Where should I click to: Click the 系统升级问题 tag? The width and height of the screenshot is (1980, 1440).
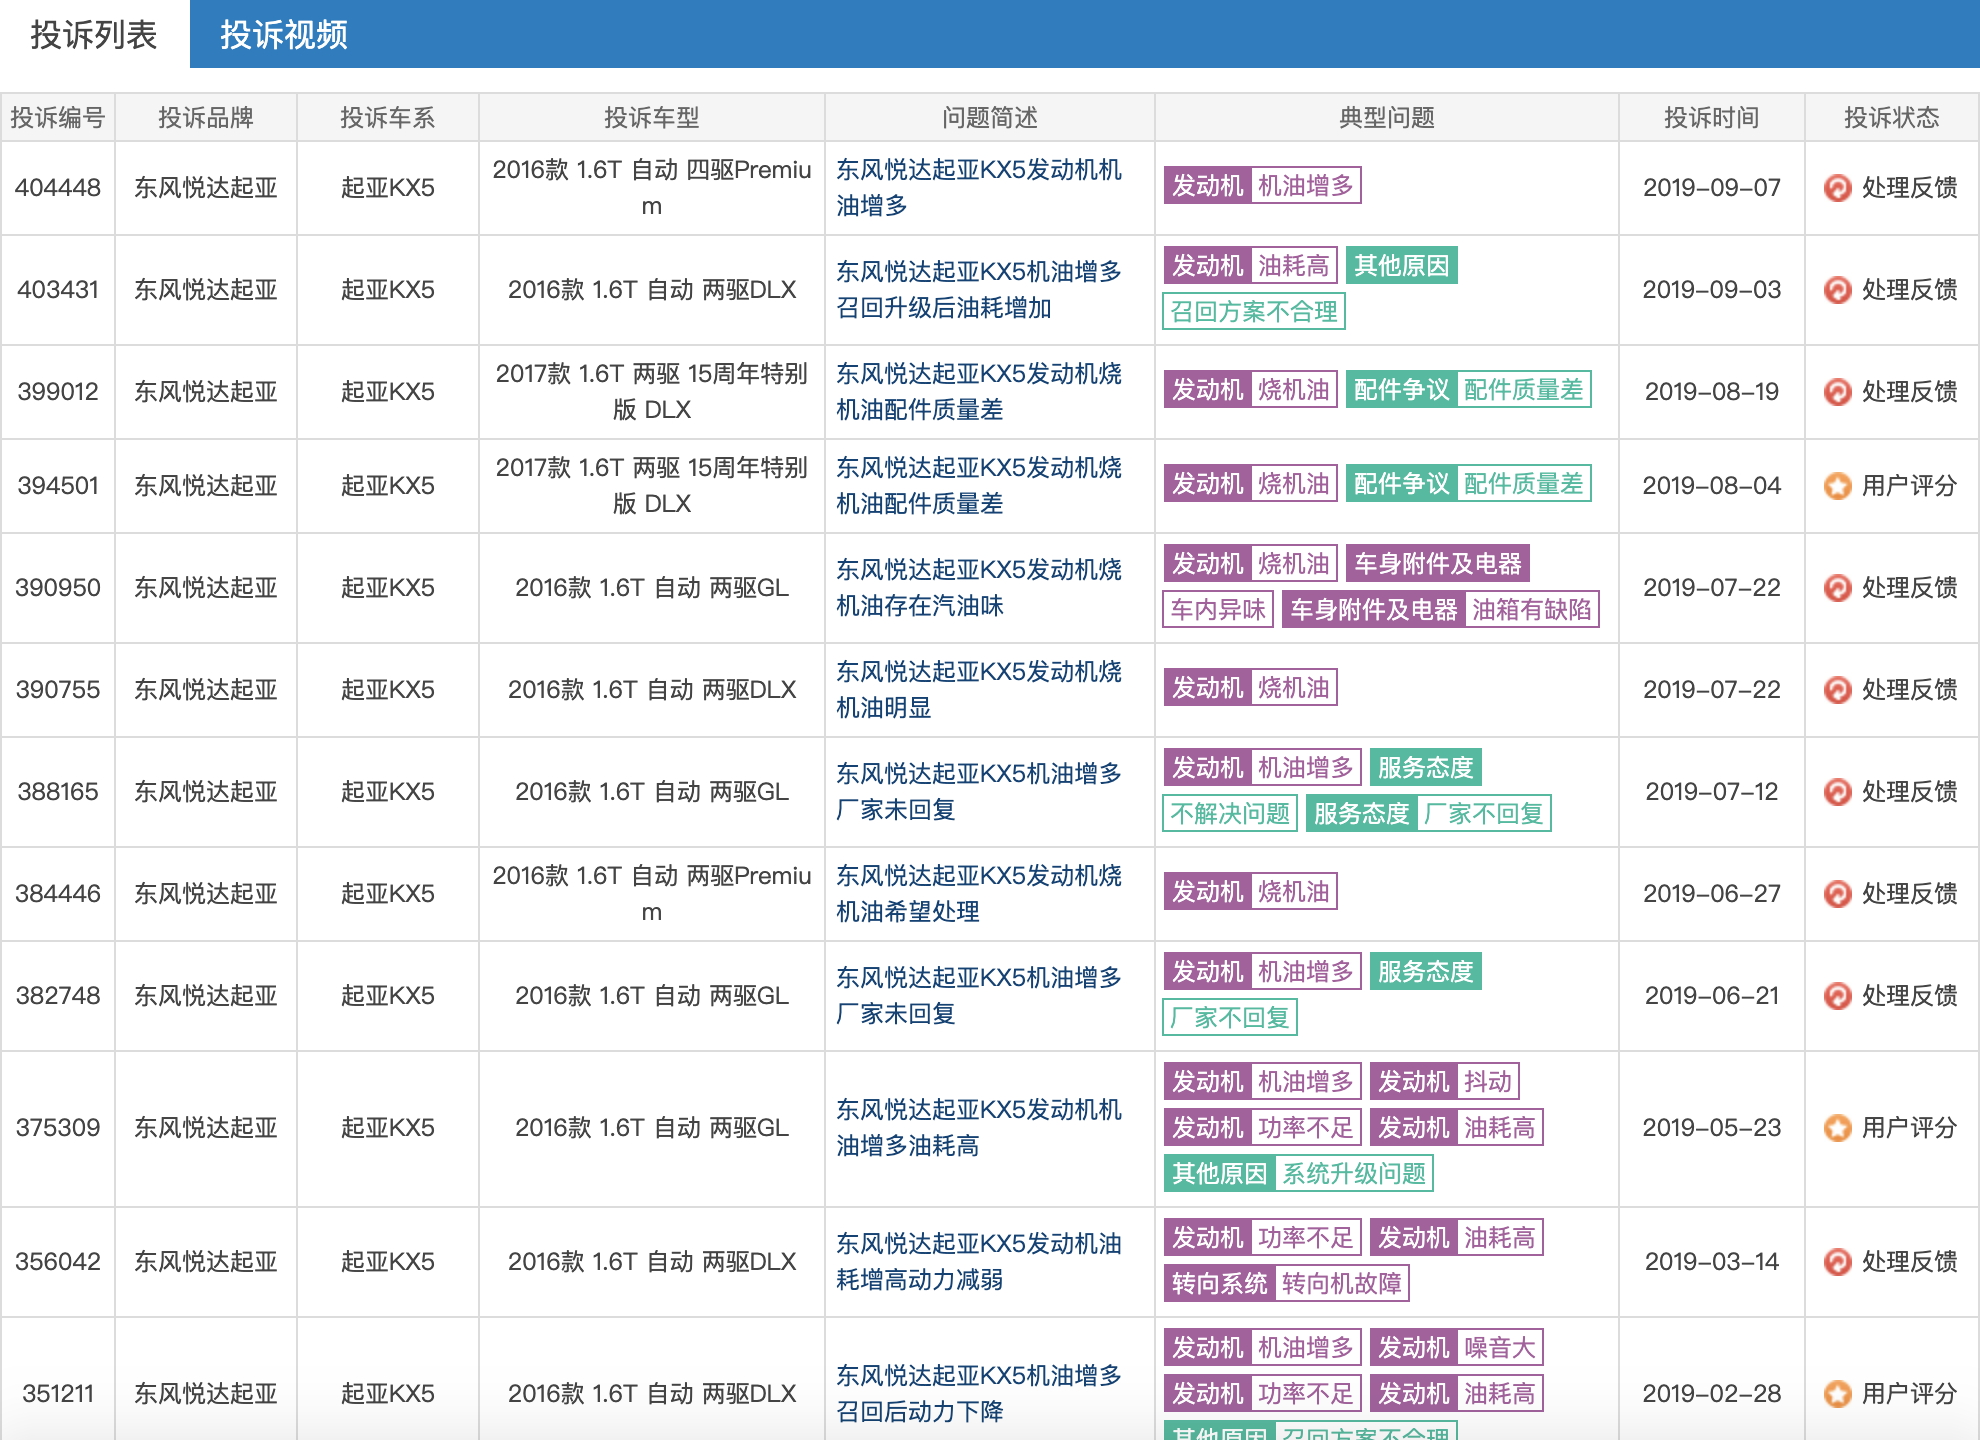point(1354,1174)
